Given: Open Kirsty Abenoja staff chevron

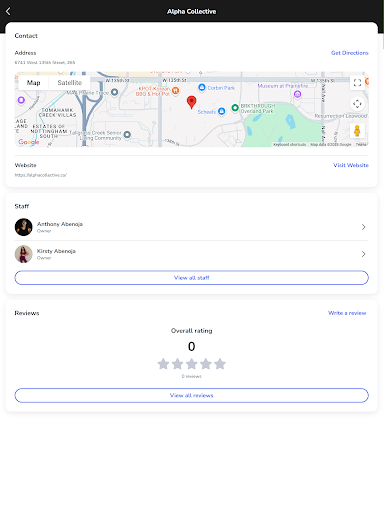Looking at the screenshot, I should coord(363,254).
